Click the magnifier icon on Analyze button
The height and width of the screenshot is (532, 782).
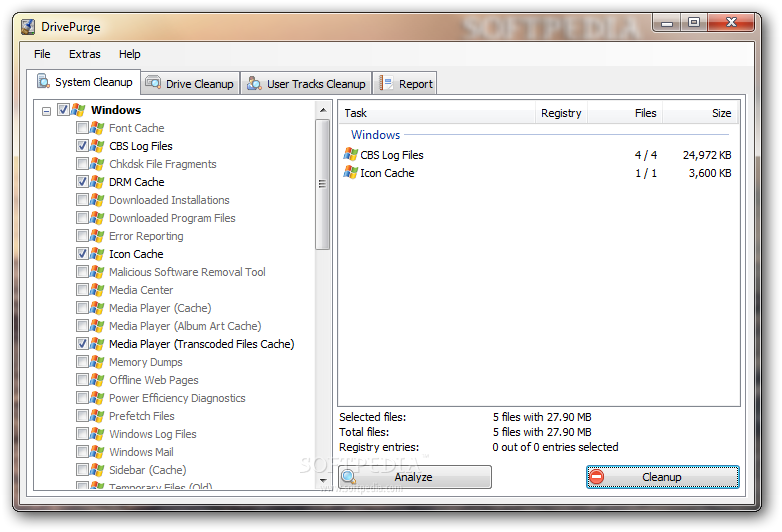tap(349, 477)
